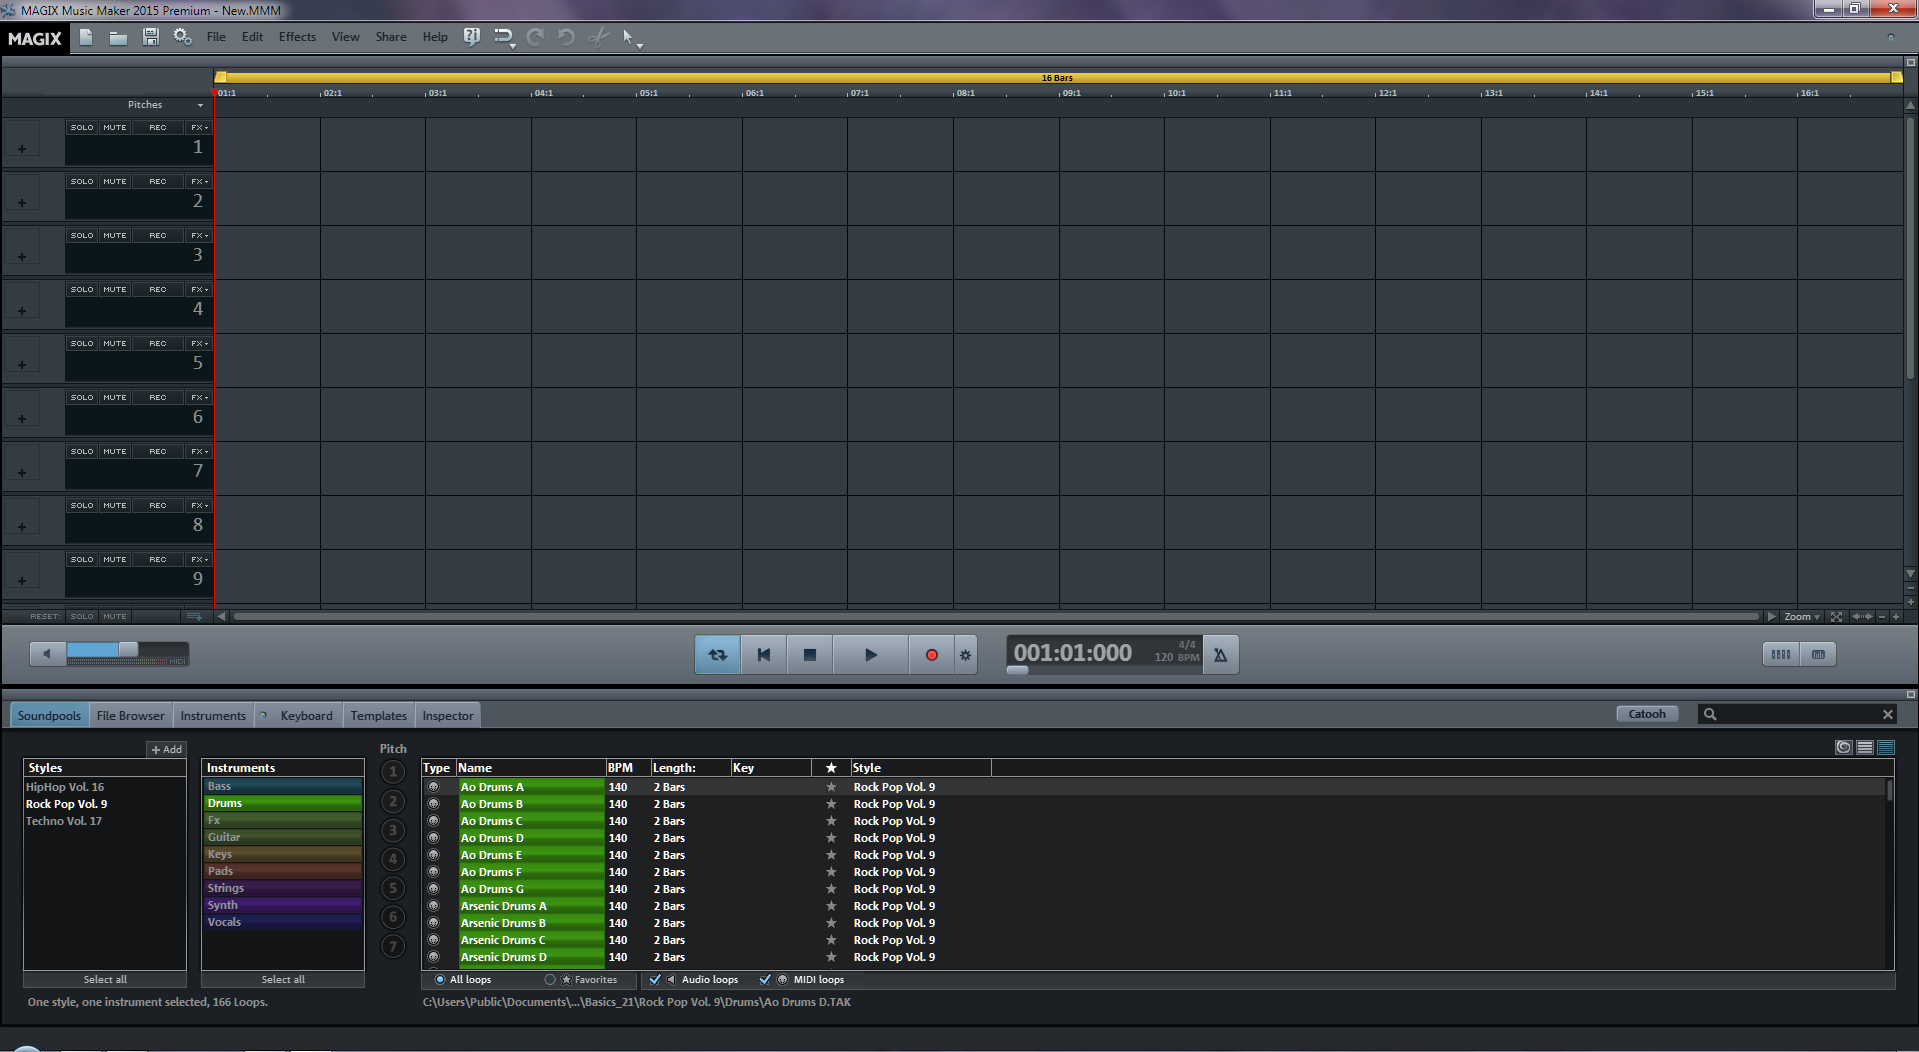Viewport: 1919px width, 1052px height.
Task: Switch to the Instruments tab
Action: [x=213, y=715]
